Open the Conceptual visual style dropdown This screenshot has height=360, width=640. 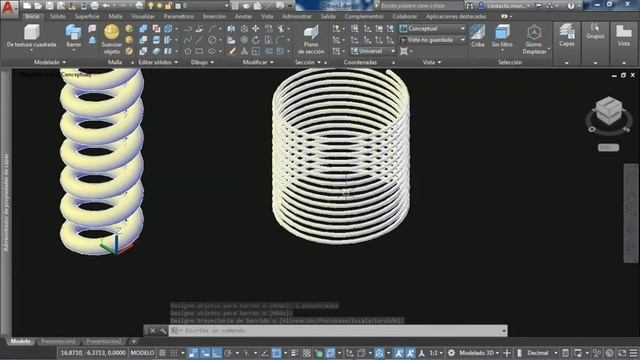pos(432,29)
